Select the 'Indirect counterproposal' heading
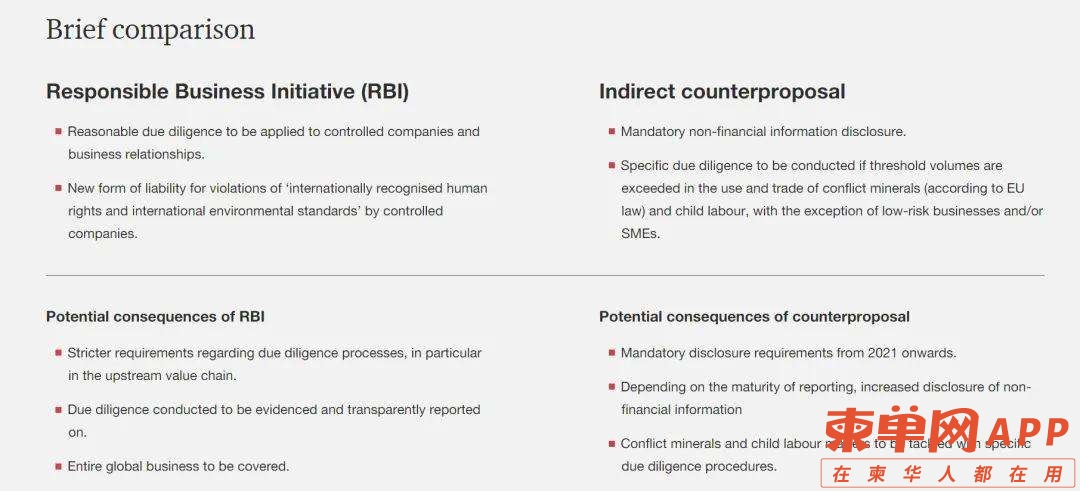The image size is (1080, 491). click(x=722, y=92)
